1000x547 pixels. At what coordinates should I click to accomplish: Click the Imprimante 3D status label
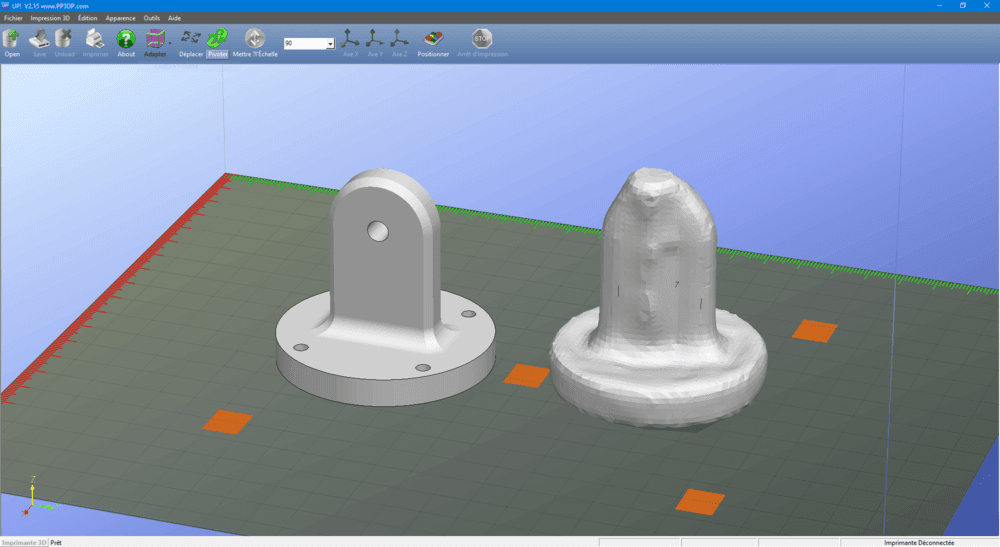click(24, 543)
